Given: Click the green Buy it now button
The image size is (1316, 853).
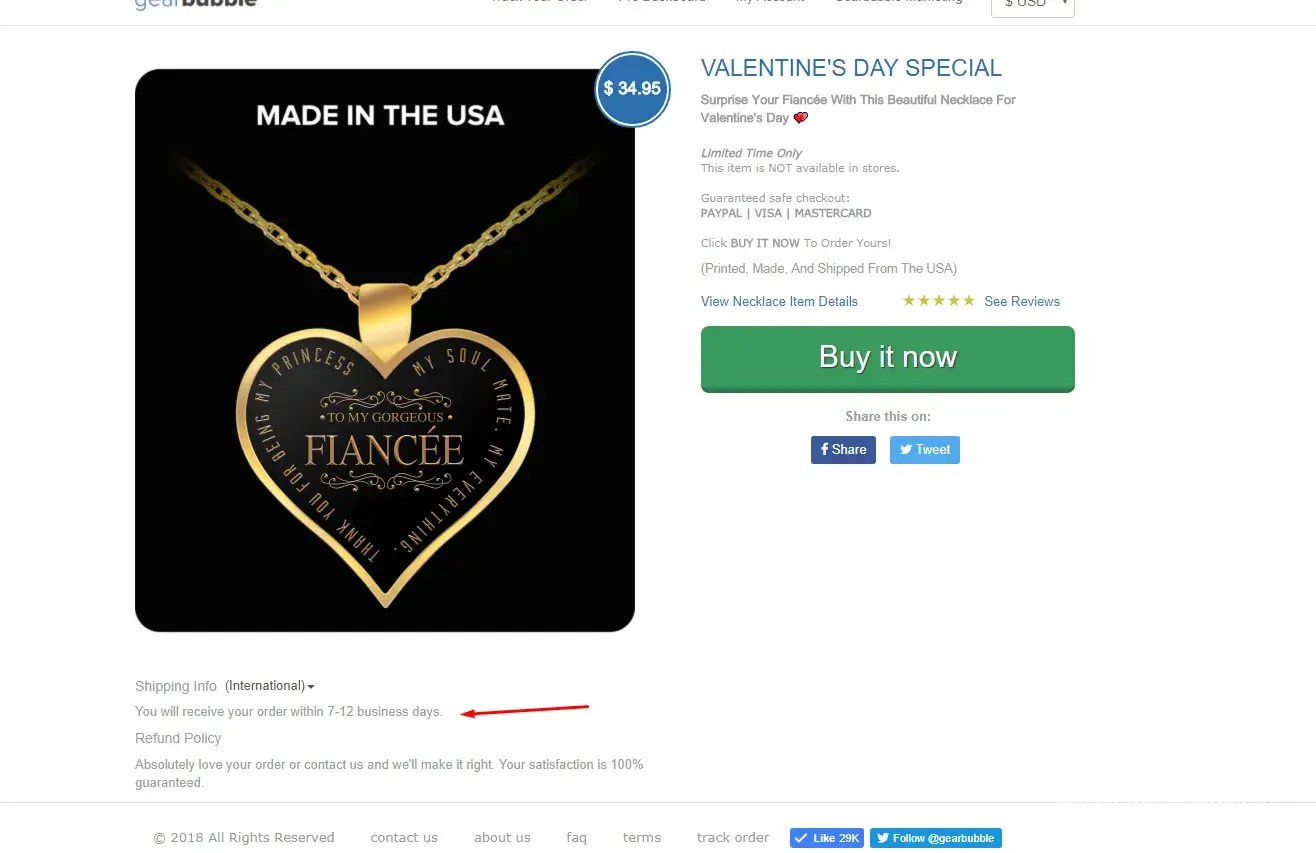Looking at the screenshot, I should pyautogui.click(x=887, y=358).
